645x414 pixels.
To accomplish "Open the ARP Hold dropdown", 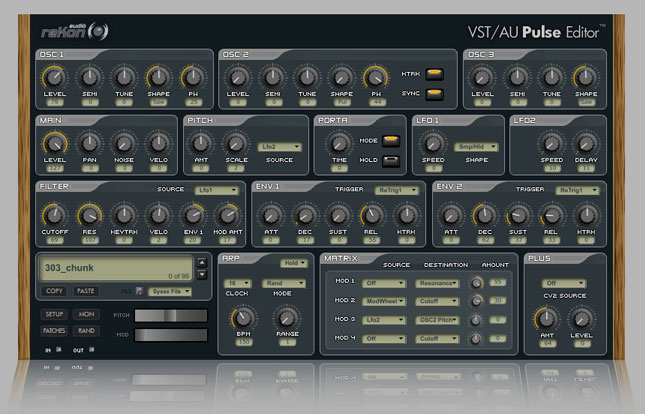I will pos(294,263).
